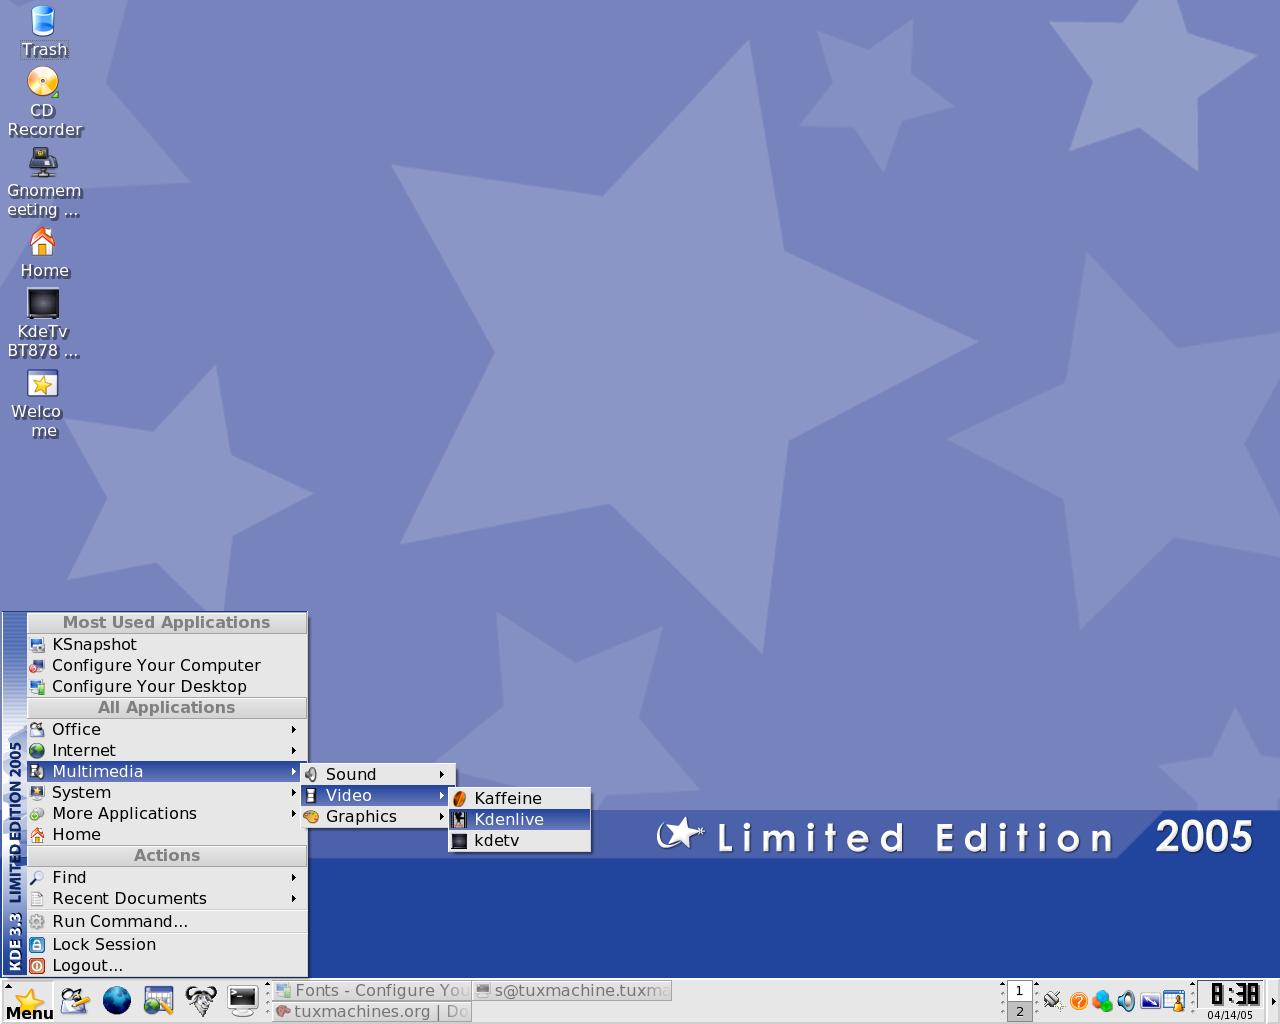Viewport: 1280px width, 1024px height.
Task: Click the Kaffeine icon in the Video submenu
Action: pyautogui.click(x=460, y=798)
